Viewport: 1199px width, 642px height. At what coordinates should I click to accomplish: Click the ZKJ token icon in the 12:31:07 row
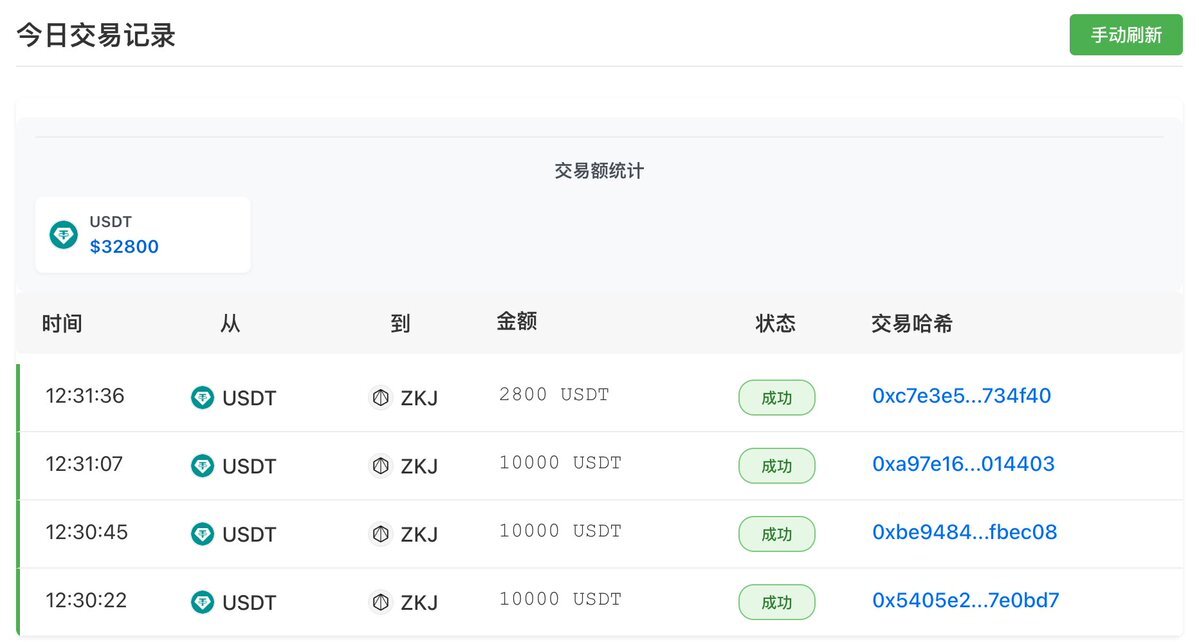pos(380,465)
